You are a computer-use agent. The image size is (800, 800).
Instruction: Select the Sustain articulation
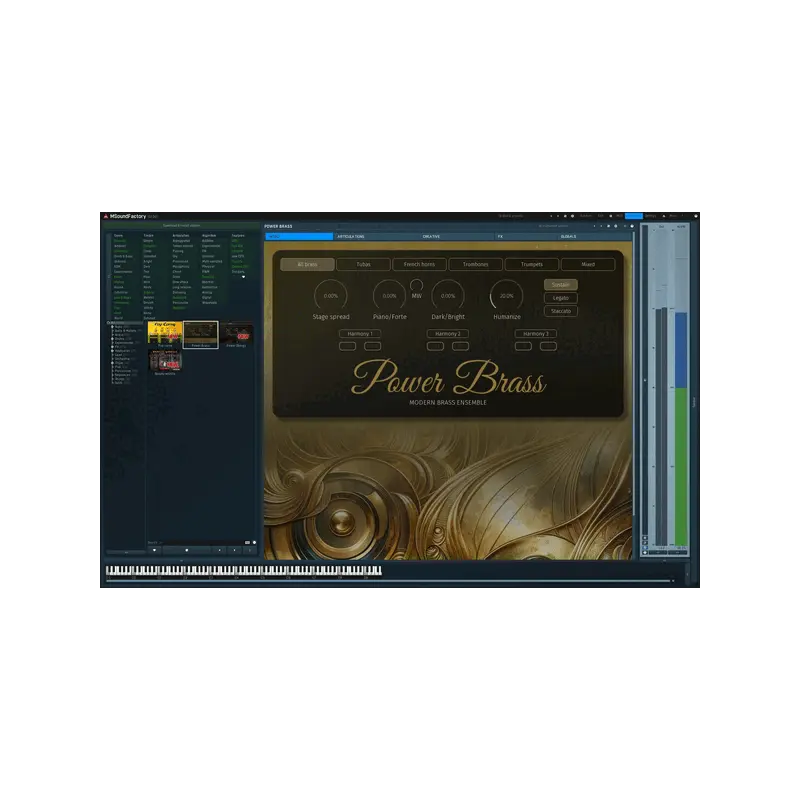[x=561, y=285]
